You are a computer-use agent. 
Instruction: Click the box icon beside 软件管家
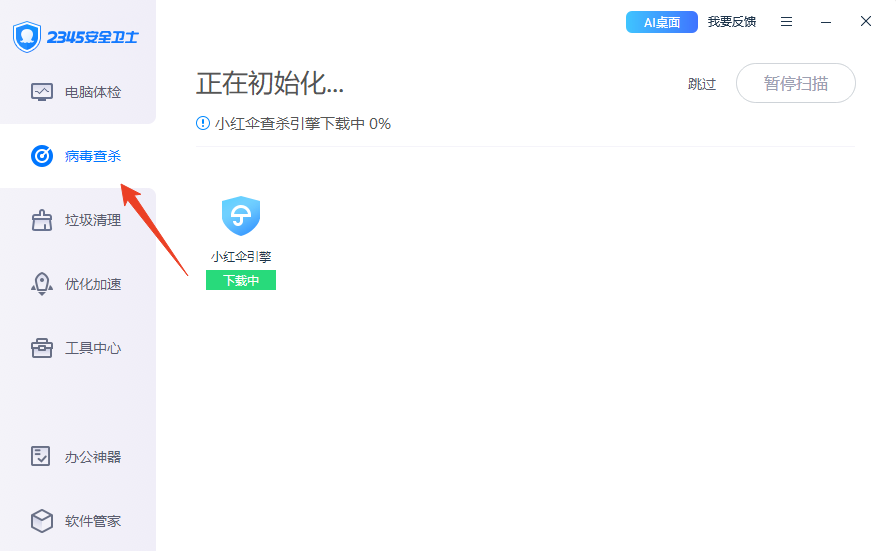tap(42, 521)
